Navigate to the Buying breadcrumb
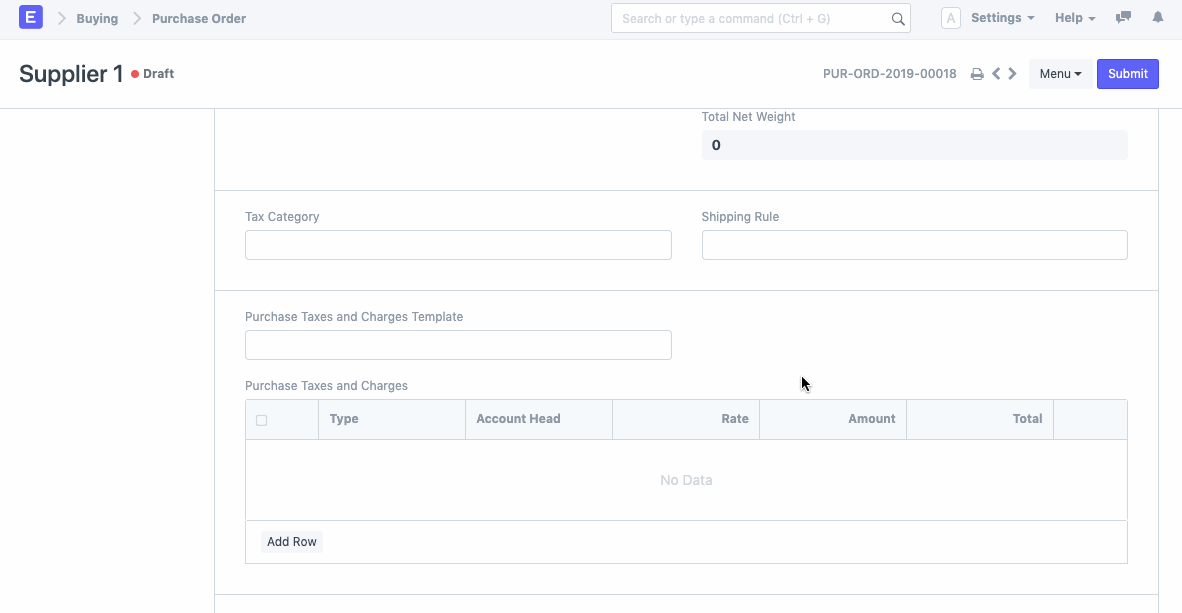Viewport: 1182px width, 613px height. 97,18
